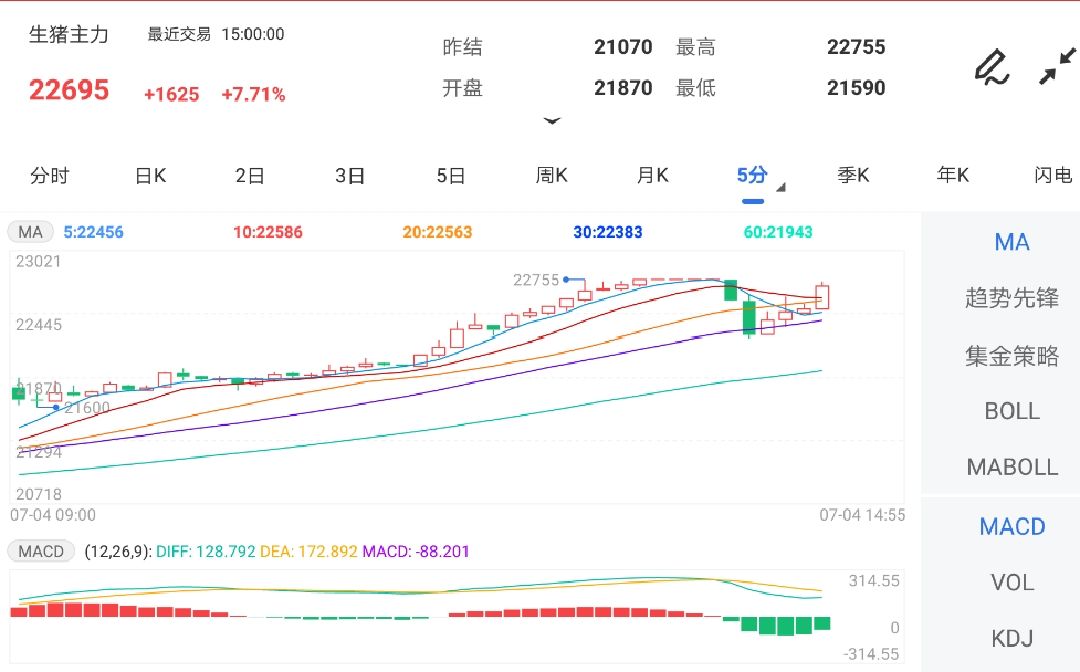Tap the MA10 value 10:22586

pyautogui.click(x=268, y=232)
